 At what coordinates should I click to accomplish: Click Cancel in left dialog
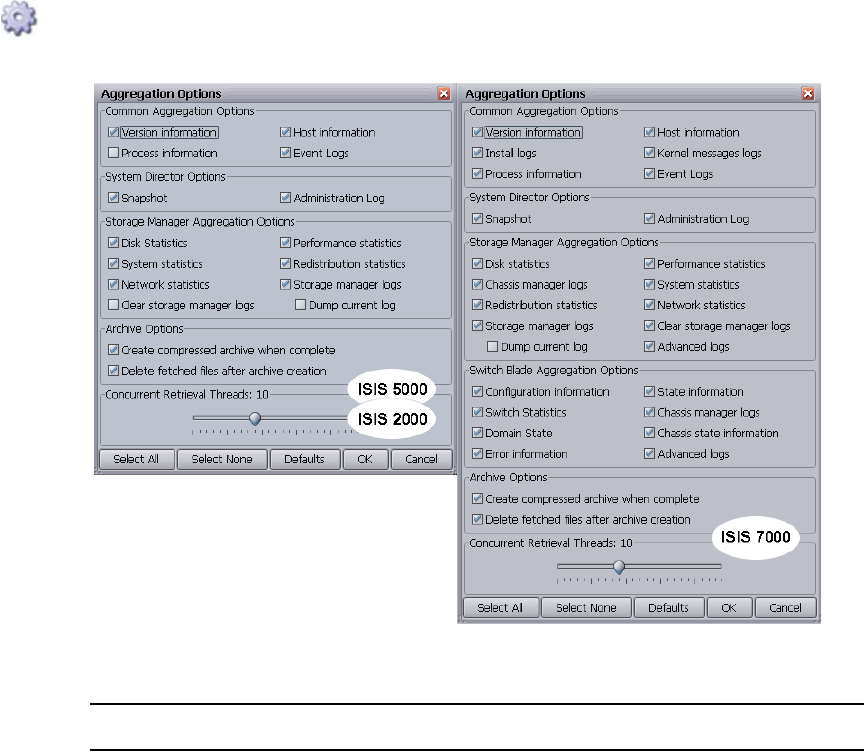coord(422,459)
